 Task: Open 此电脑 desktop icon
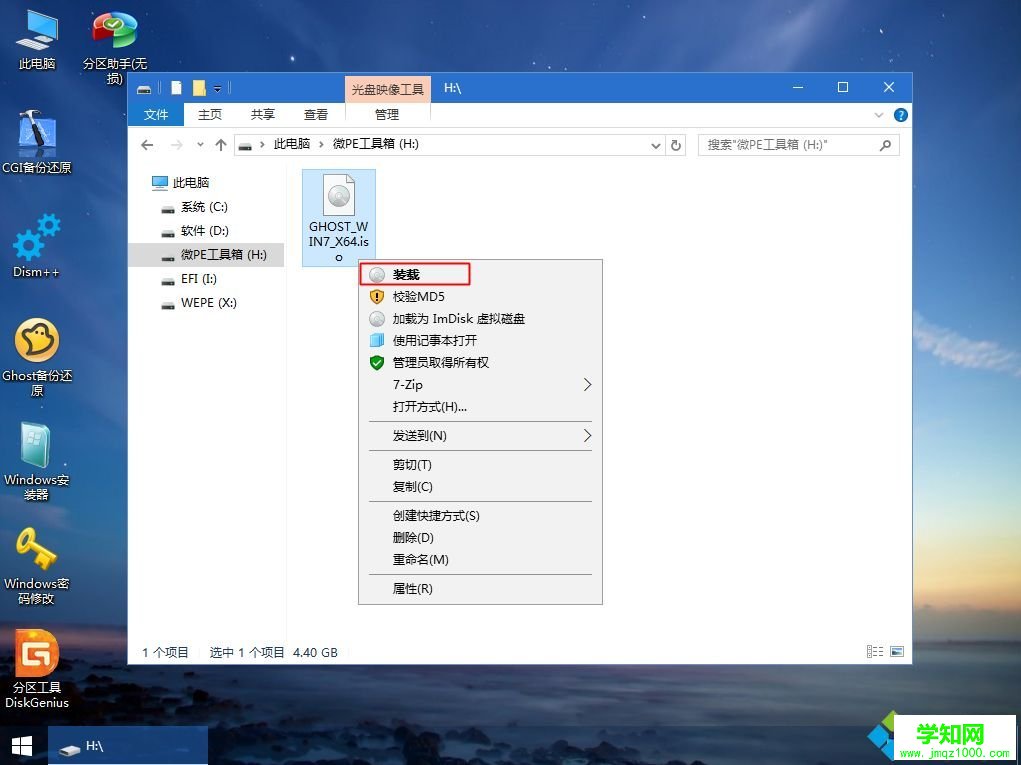36,30
